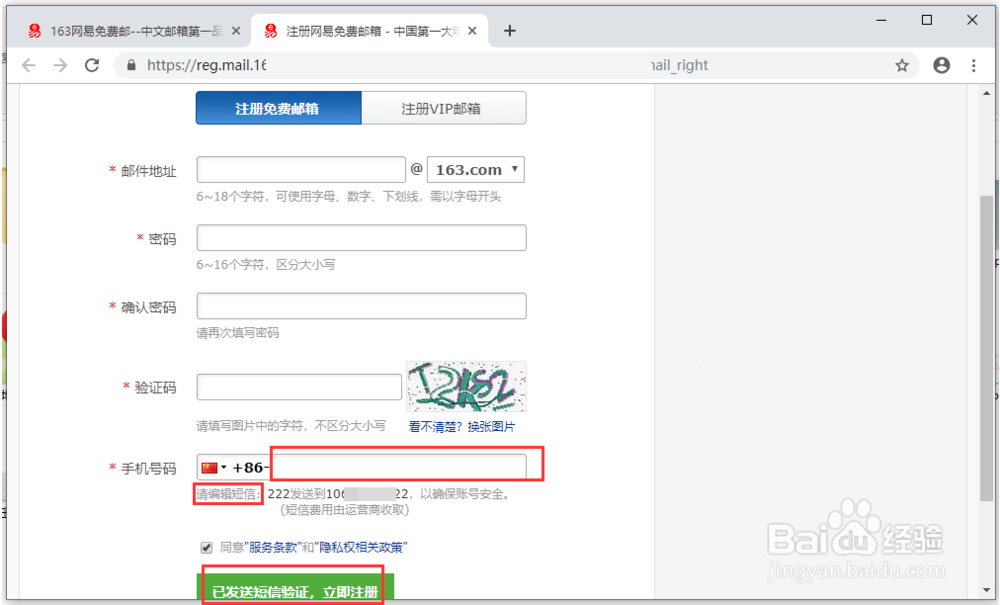This screenshot has height=605, width=1000.
Task: Click the hint 请填写图片中的字符,不区分大小写
Action: 291,425
